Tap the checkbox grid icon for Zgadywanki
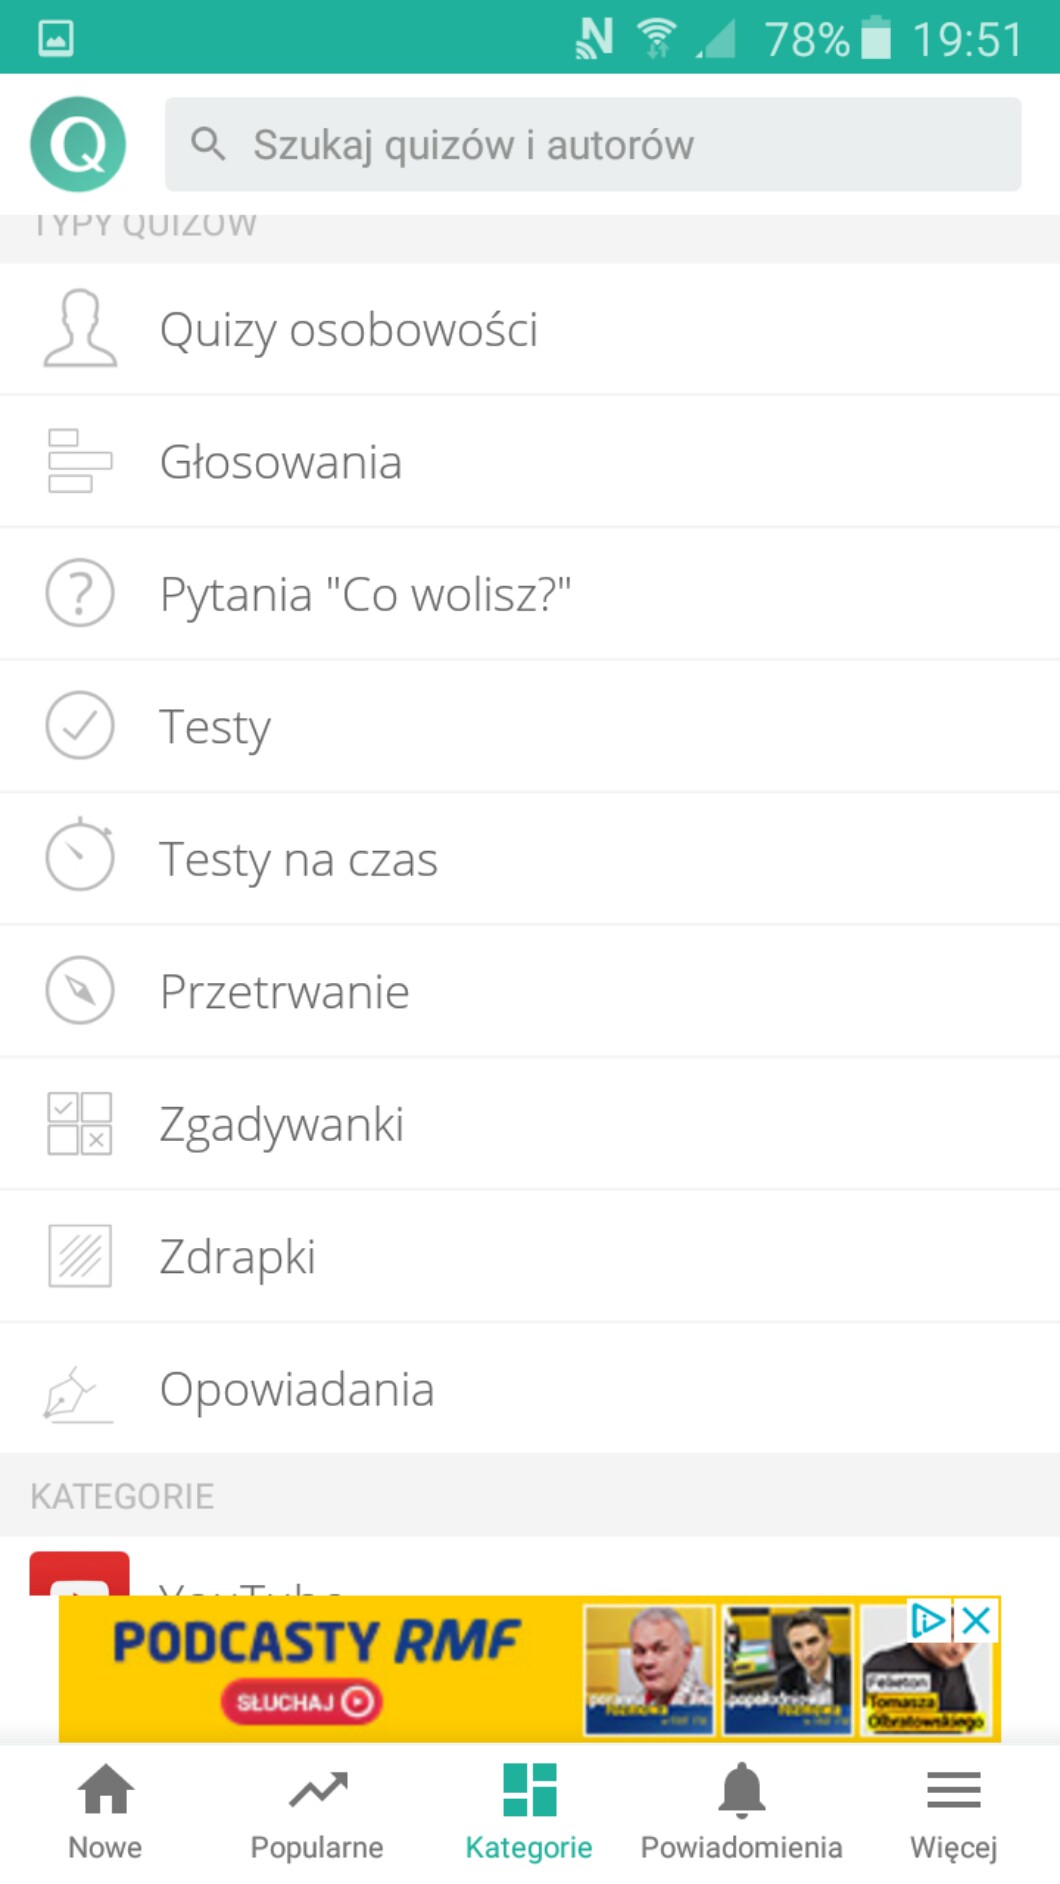Screen dimensions: 1060x1884 tap(80, 1123)
